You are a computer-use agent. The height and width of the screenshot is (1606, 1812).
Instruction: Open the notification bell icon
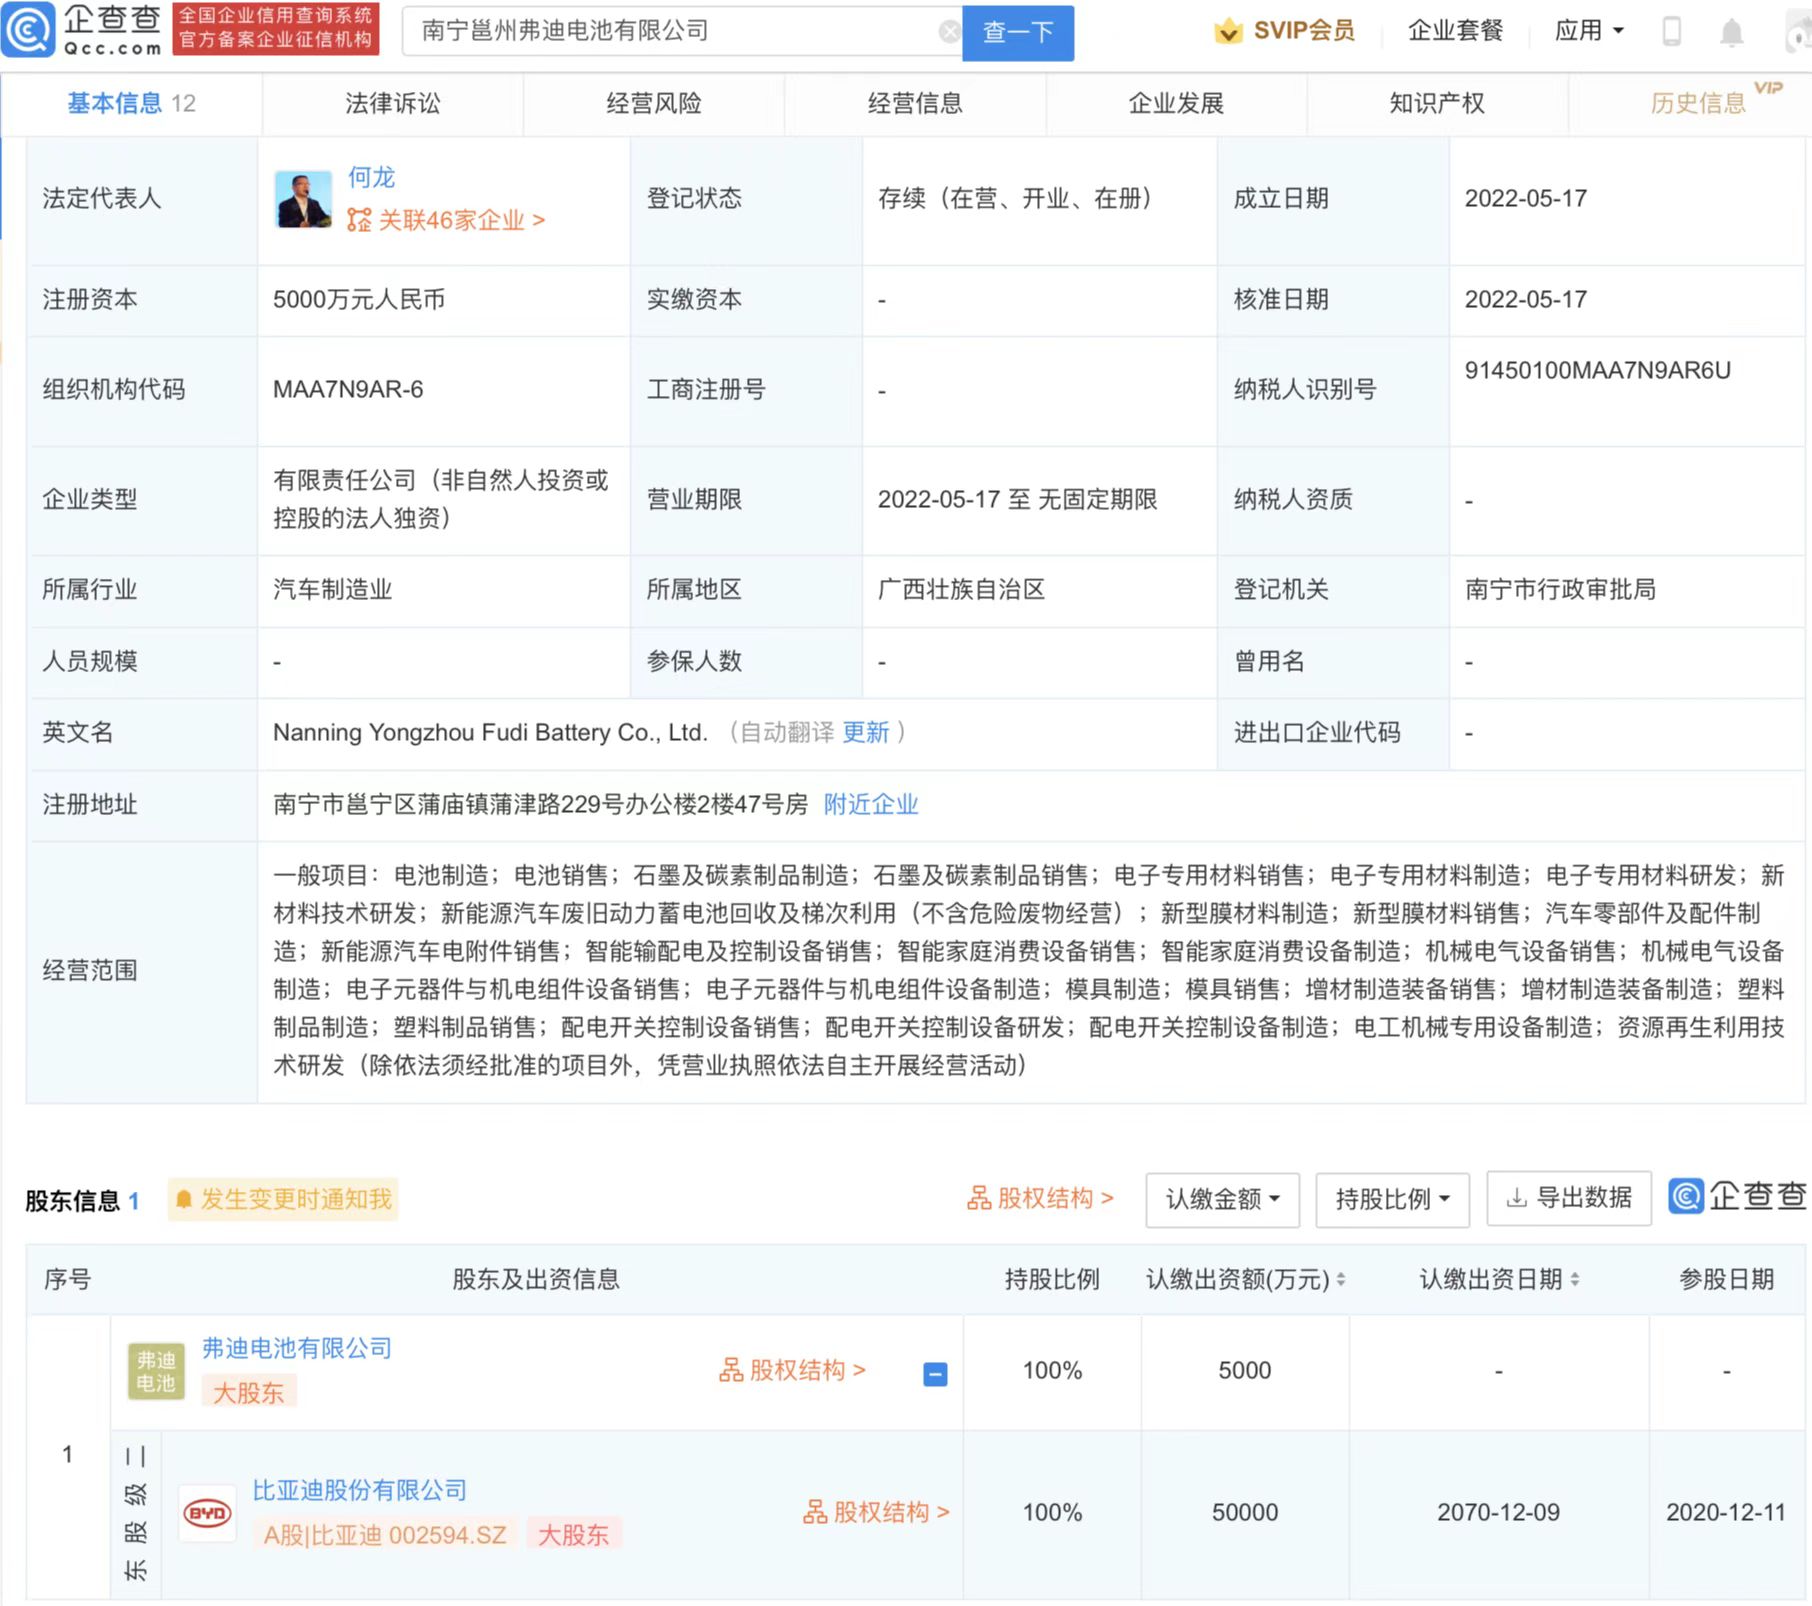pos(1733,31)
